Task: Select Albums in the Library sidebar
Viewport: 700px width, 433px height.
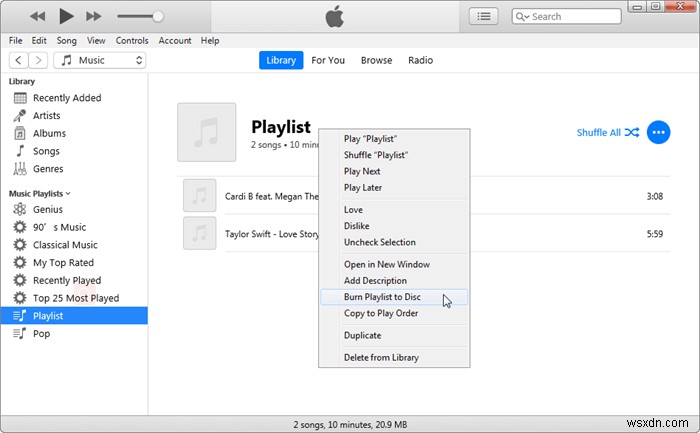Action: (x=50, y=133)
